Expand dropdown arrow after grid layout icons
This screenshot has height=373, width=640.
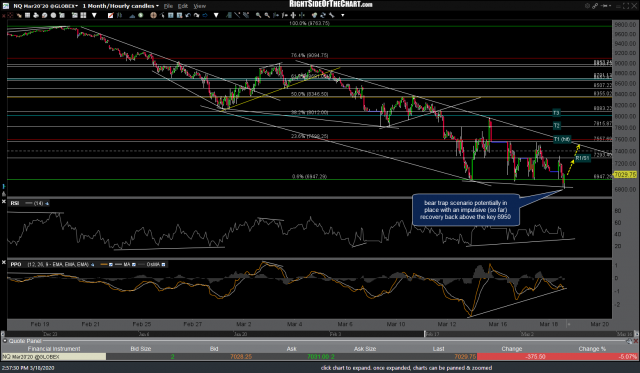[94, 16]
